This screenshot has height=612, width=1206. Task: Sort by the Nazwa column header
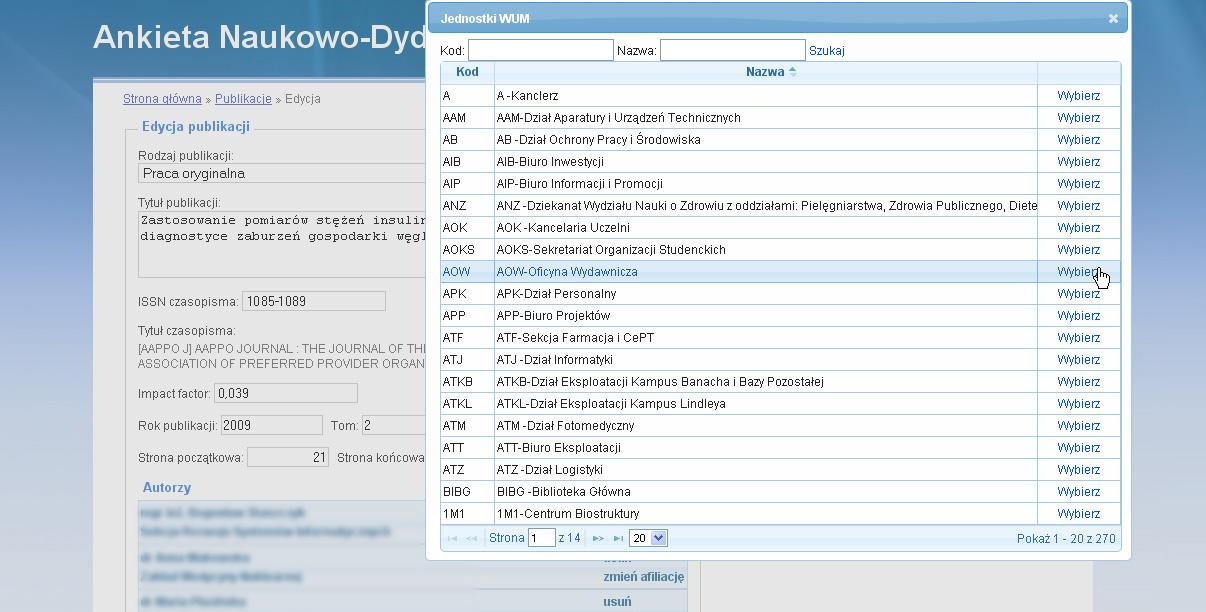click(766, 72)
